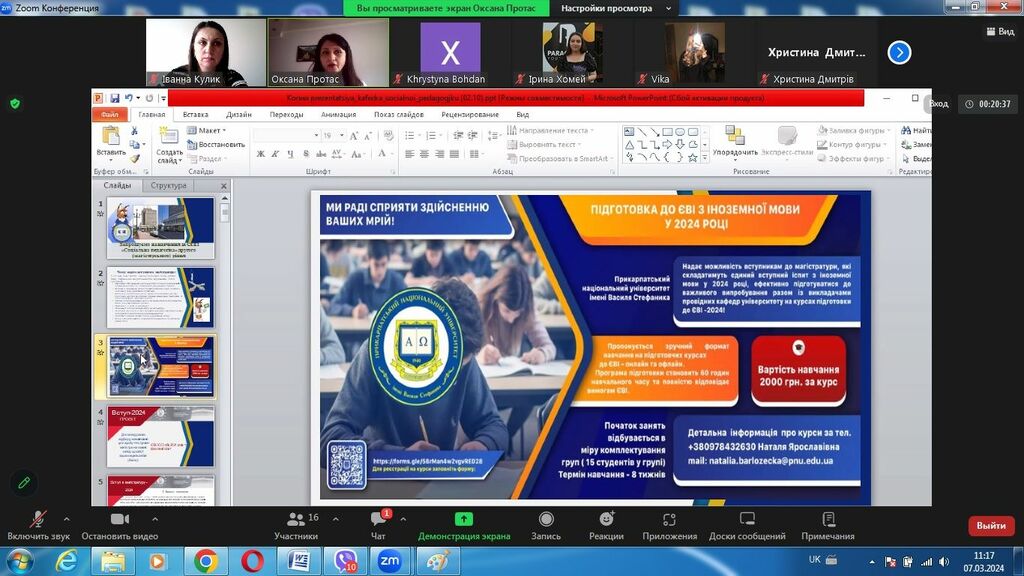
Task: Expand audio options arrow beside microphone
Action: pyautogui.click(x=67, y=519)
